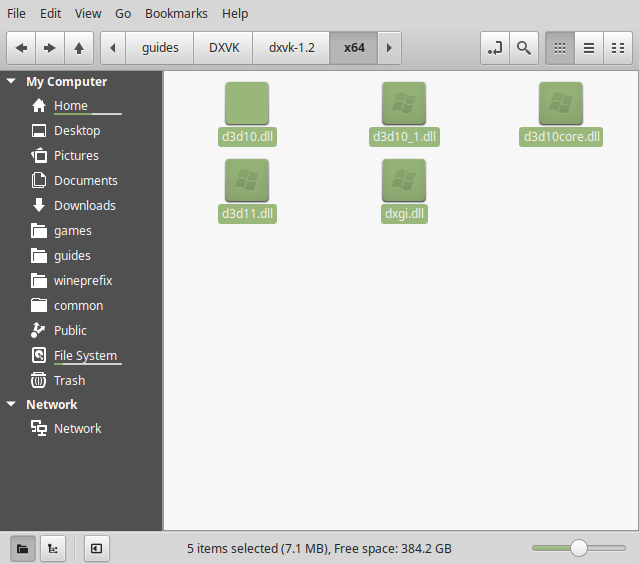The width and height of the screenshot is (639, 564).
Task: Hide the sidebar with the status bar button
Action: point(97,549)
